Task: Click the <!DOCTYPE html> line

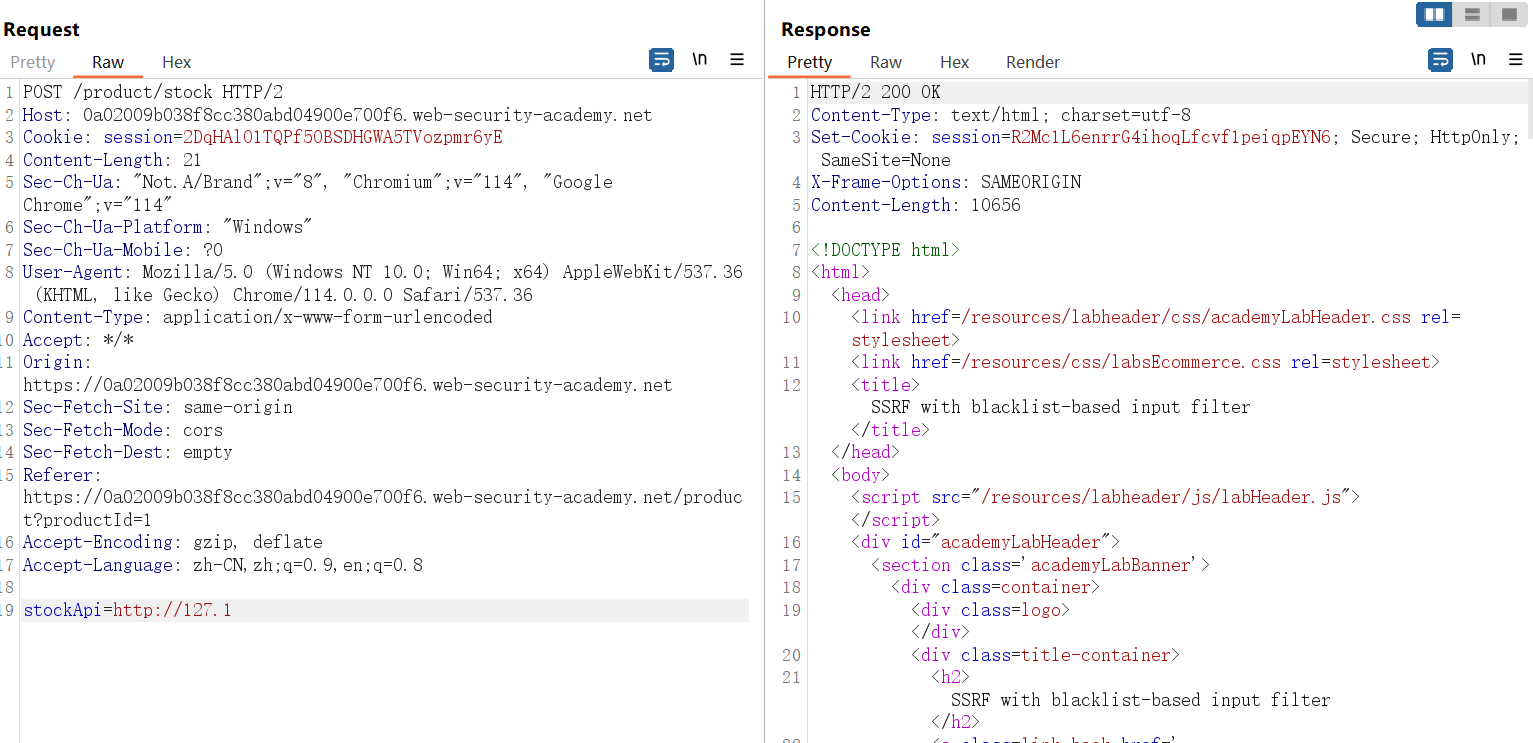Action: point(885,250)
